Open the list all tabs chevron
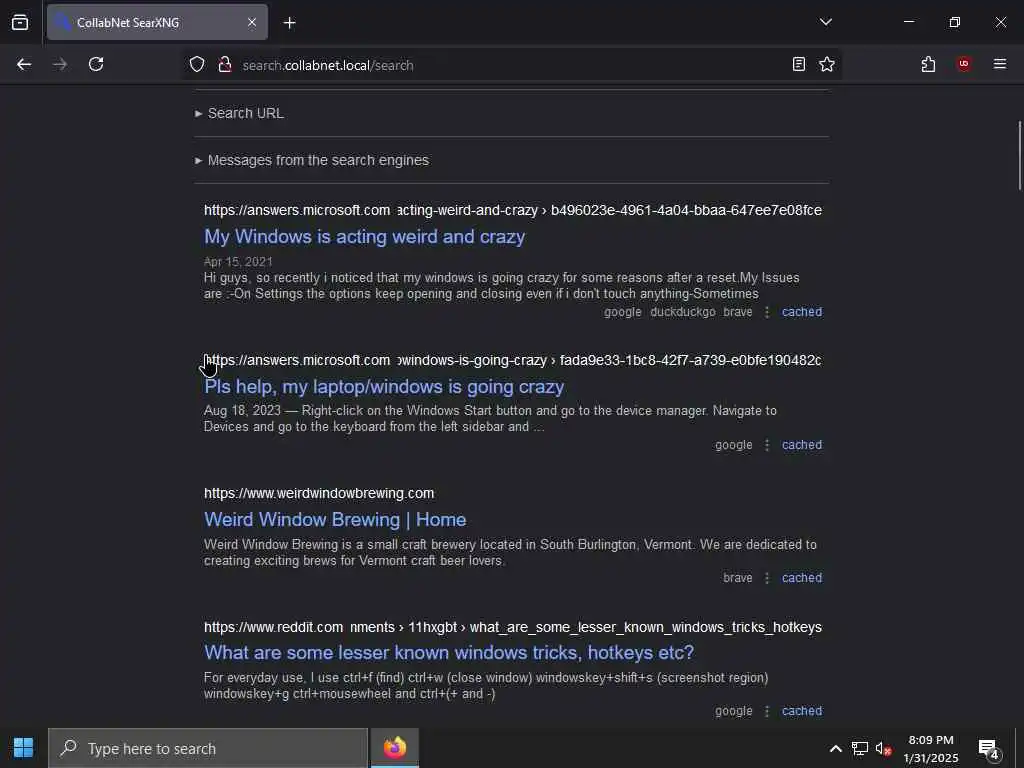The height and width of the screenshot is (768, 1024). pyautogui.click(x=825, y=22)
